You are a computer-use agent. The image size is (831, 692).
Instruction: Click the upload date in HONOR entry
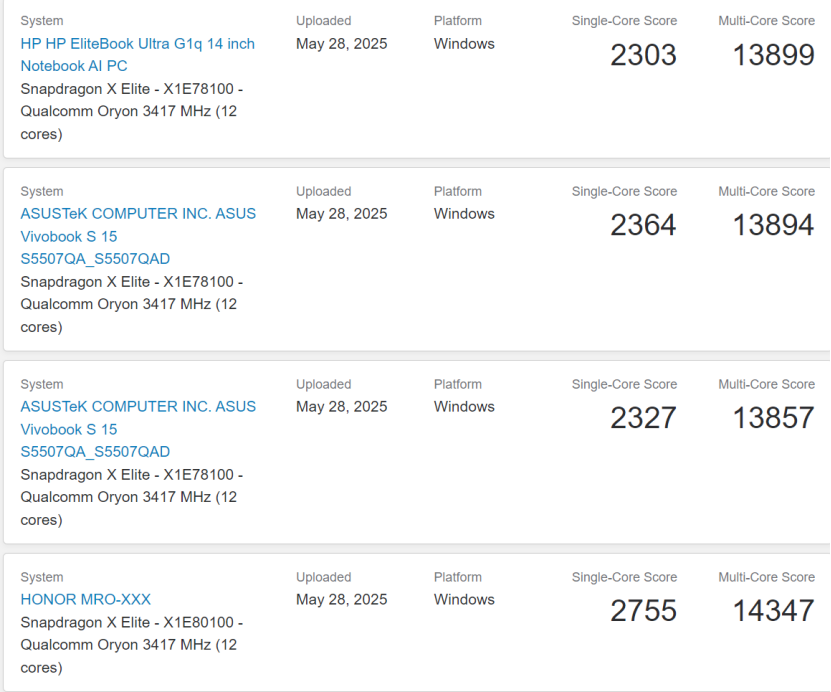[x=342, y=599]
